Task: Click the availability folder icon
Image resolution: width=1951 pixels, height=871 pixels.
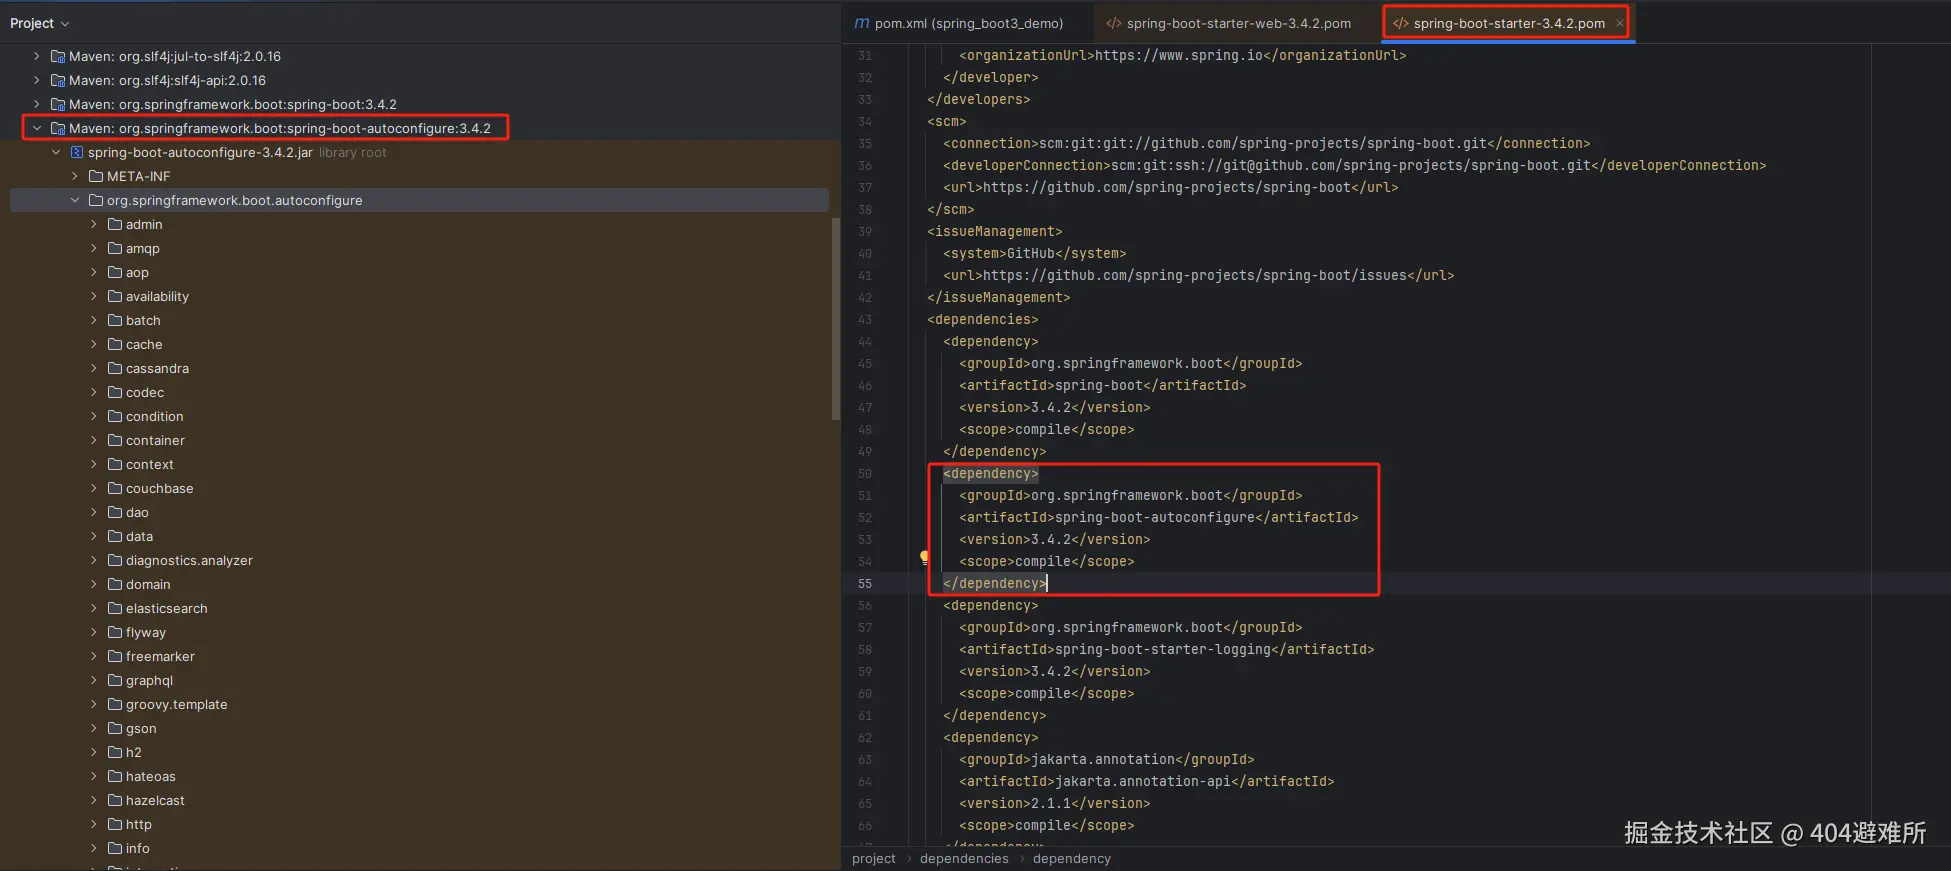Action: 115,296
